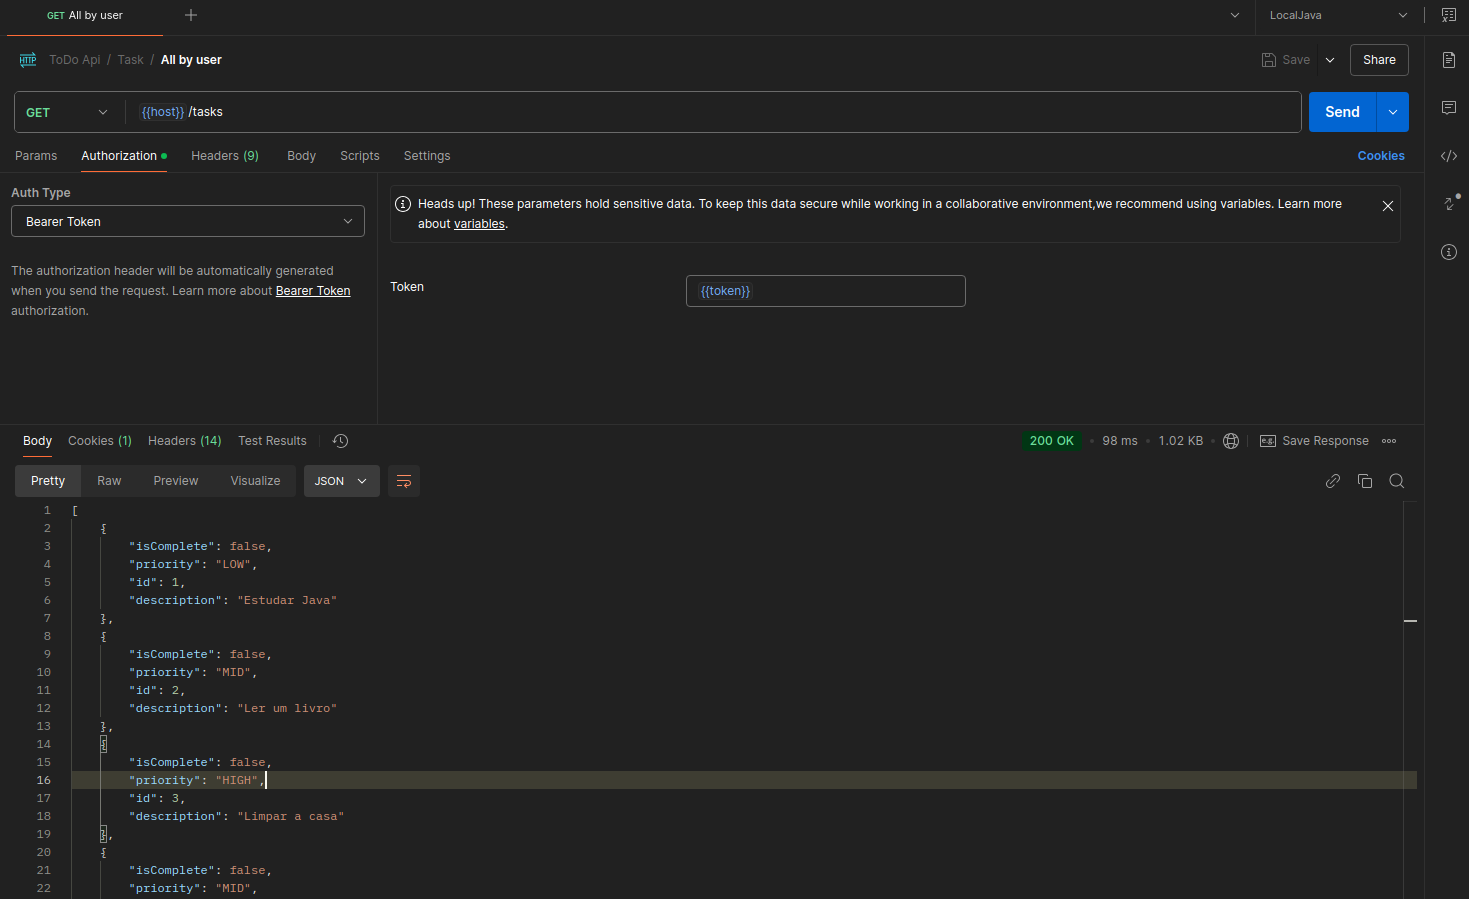Click the HTTP request type icon
This screenshot has height=899, width=1469.
click(28, 60)
